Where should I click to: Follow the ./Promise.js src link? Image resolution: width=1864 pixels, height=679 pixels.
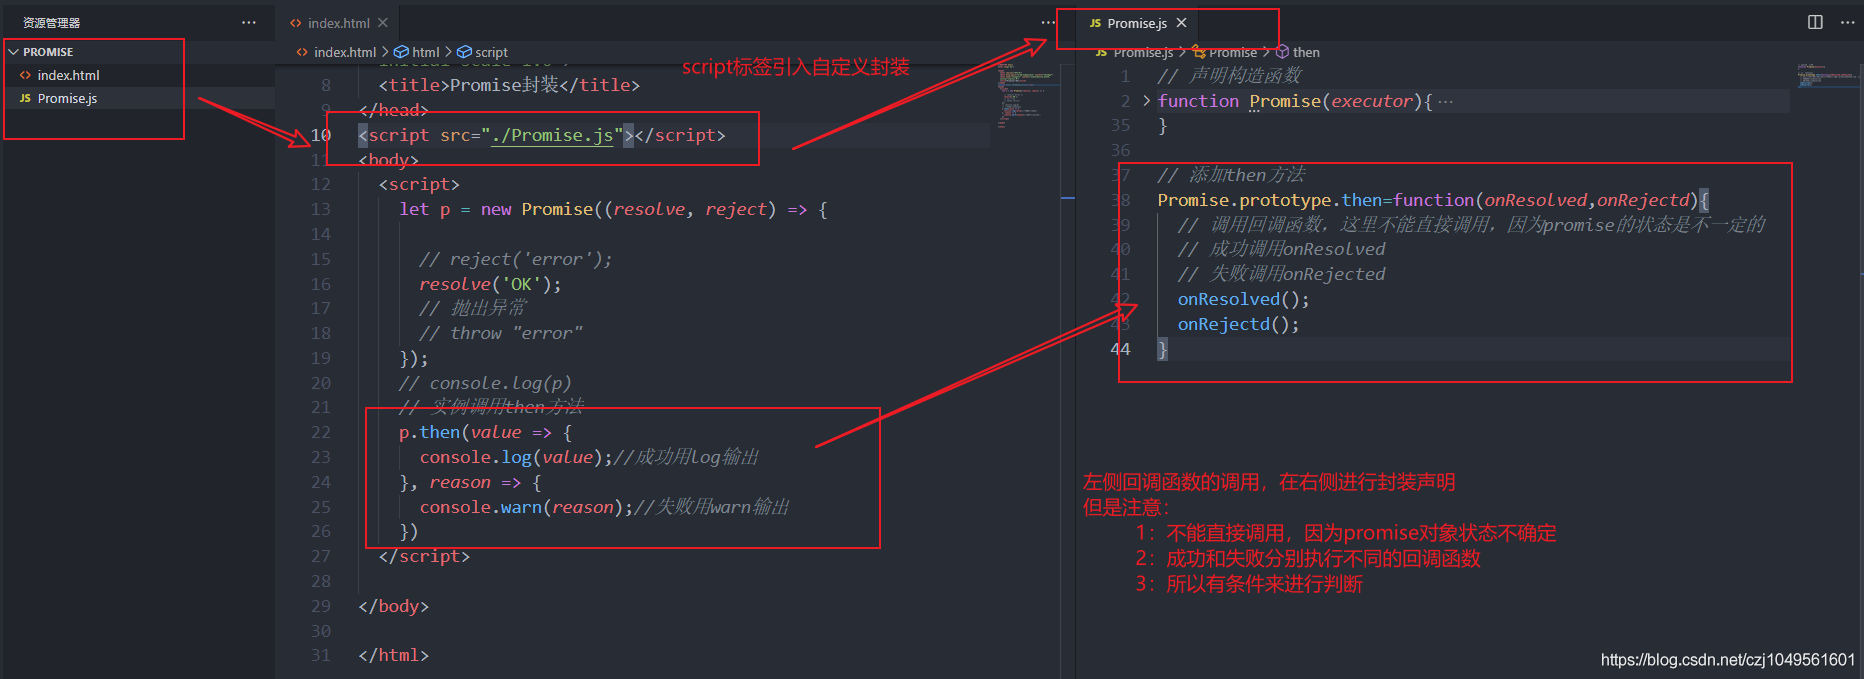click(x=552, y=135)
